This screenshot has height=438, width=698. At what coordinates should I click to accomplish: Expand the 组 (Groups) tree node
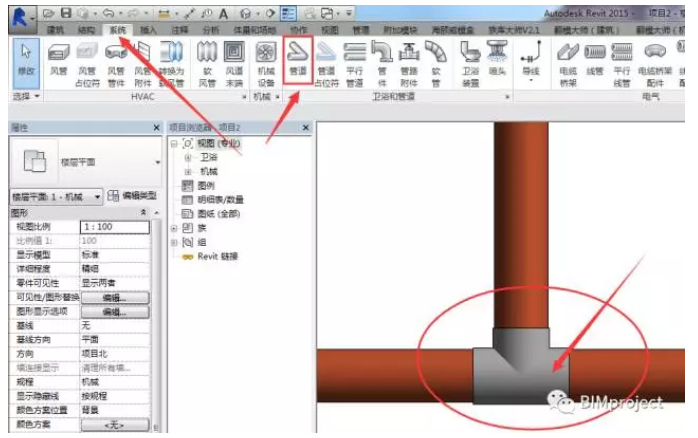[174, 243]
